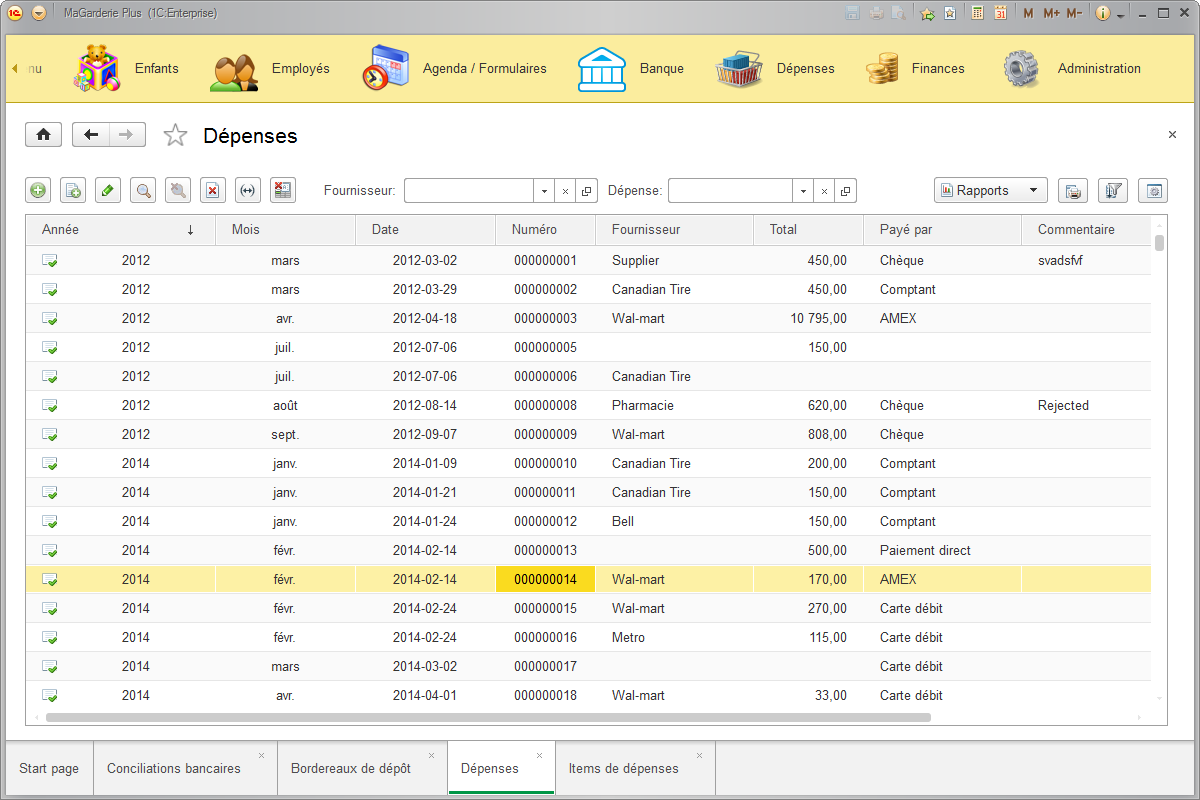Open advanced filter settings

point(1112,190)
